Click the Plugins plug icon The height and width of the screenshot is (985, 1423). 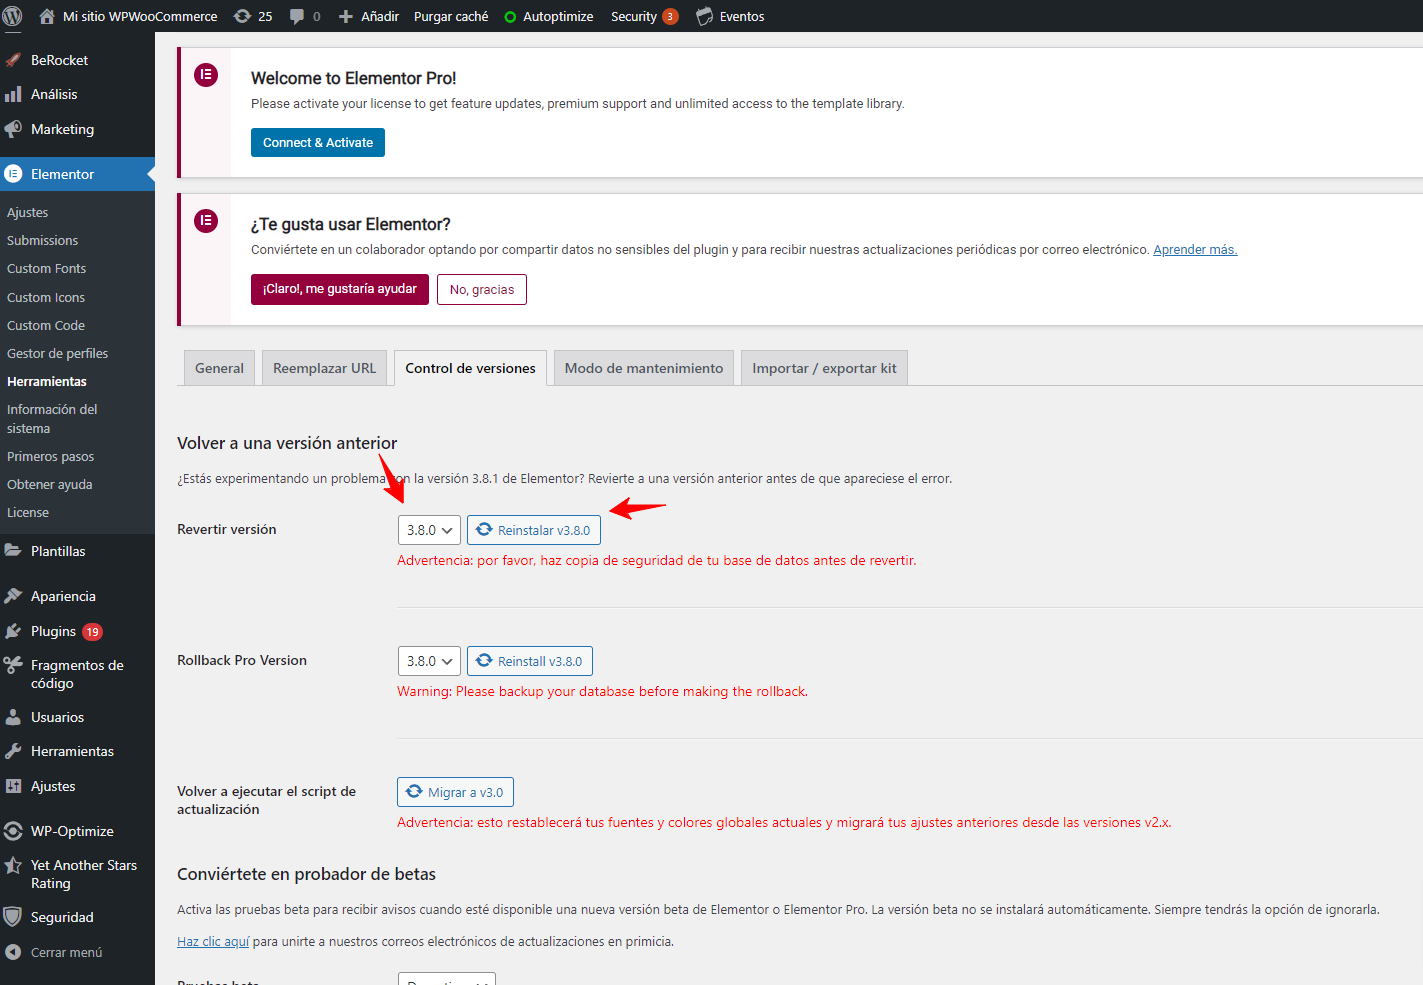pos(13,631)
